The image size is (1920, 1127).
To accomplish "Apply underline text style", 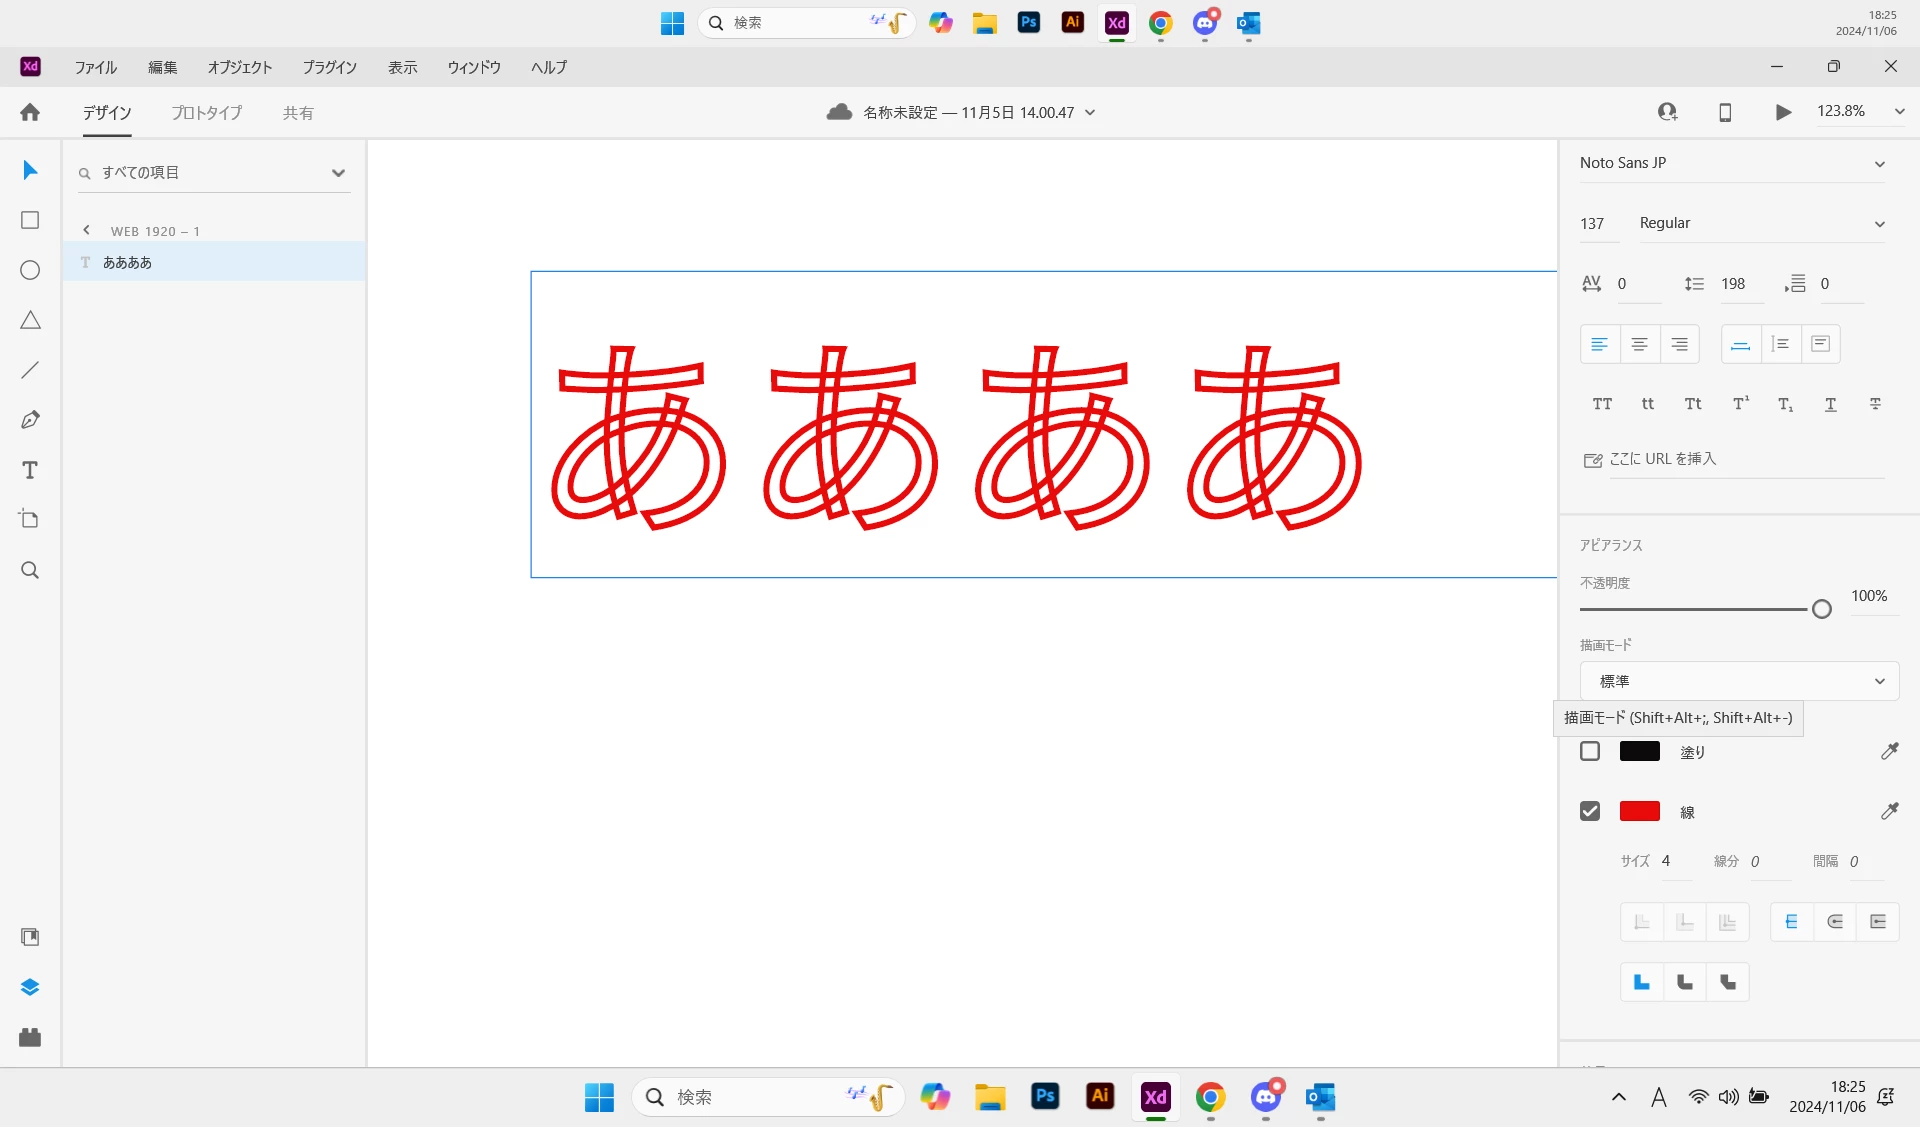I will 1830,404.
